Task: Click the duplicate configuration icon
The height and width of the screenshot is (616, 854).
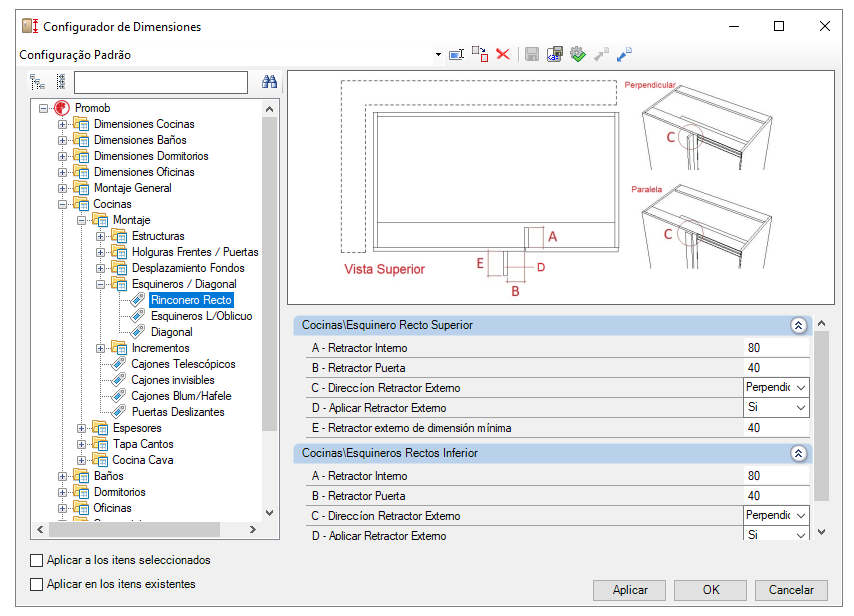Action: 480,54
